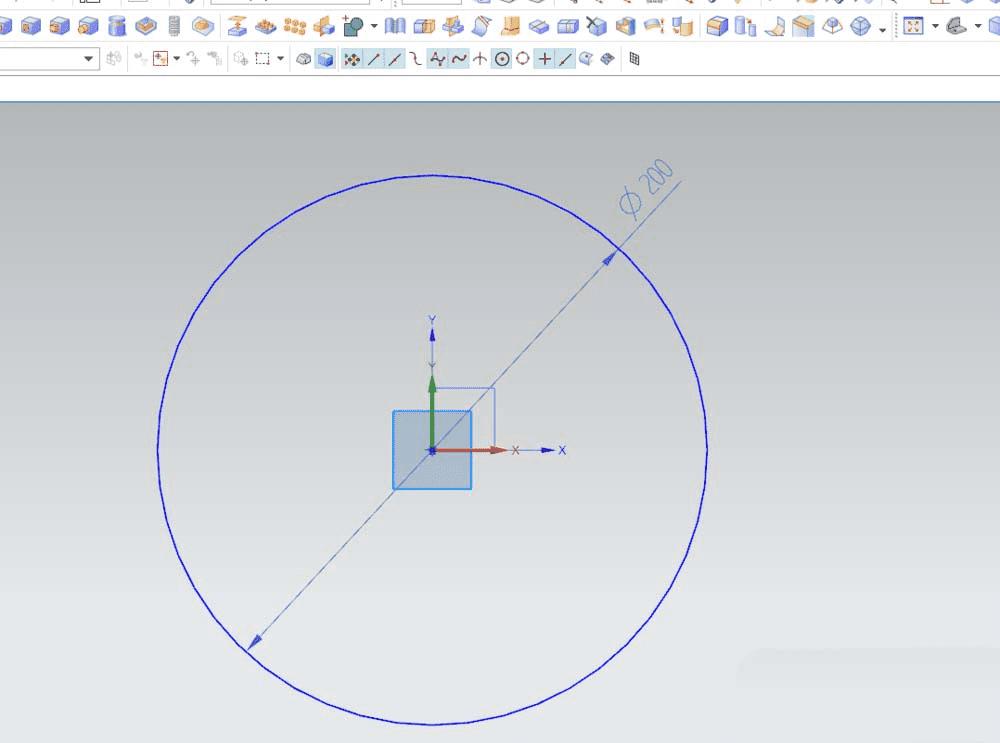Select the green Y axis arrow
This screenshot has height=743, width=1000.
[432, 413]
